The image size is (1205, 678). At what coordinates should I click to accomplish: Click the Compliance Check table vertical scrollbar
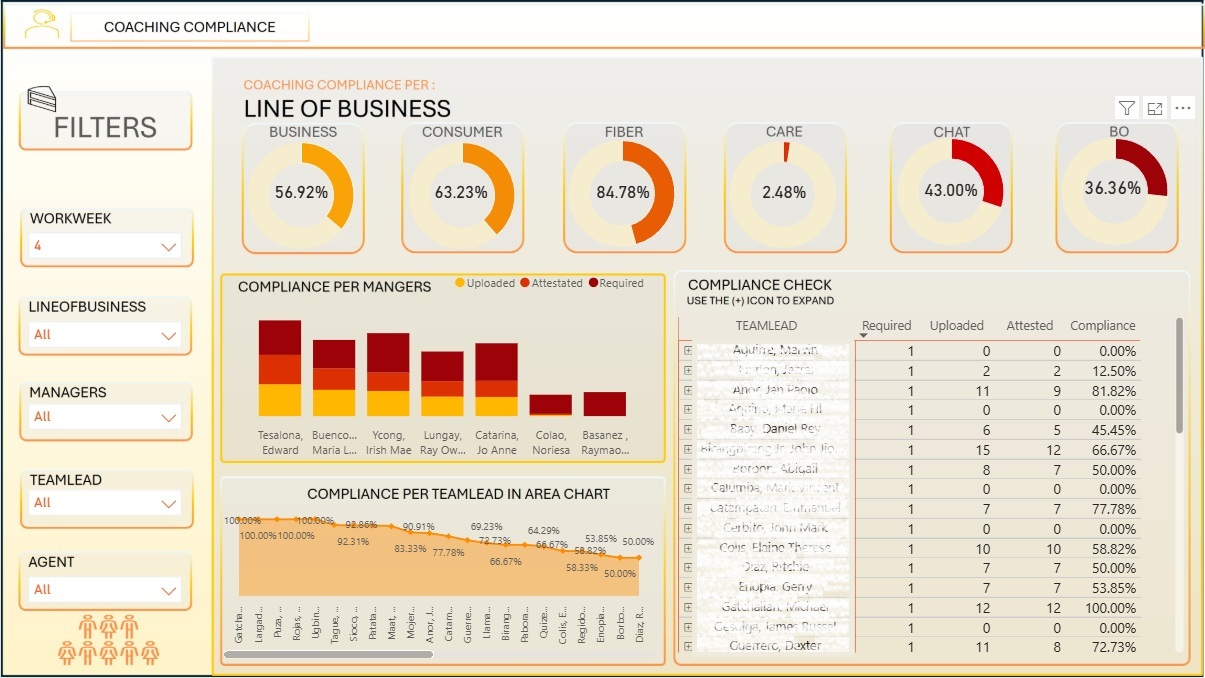tap(1180, 376)
